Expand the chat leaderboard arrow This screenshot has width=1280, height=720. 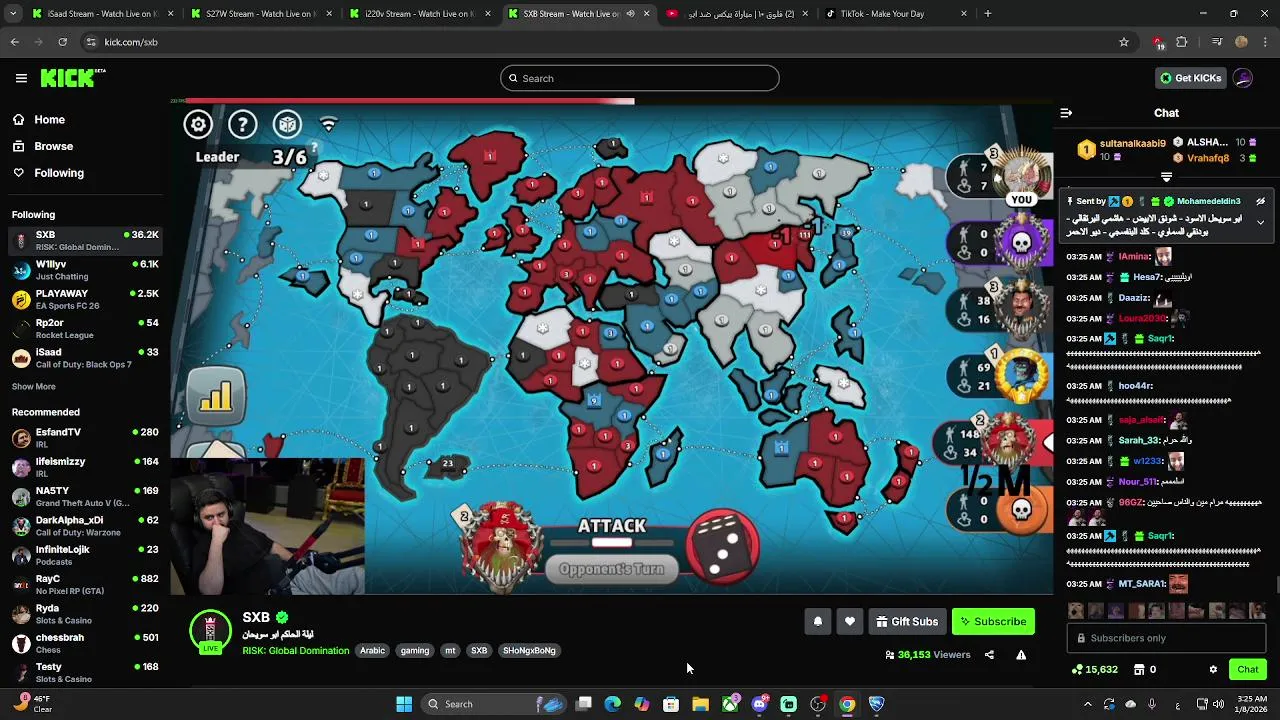tap(1166, 177)
